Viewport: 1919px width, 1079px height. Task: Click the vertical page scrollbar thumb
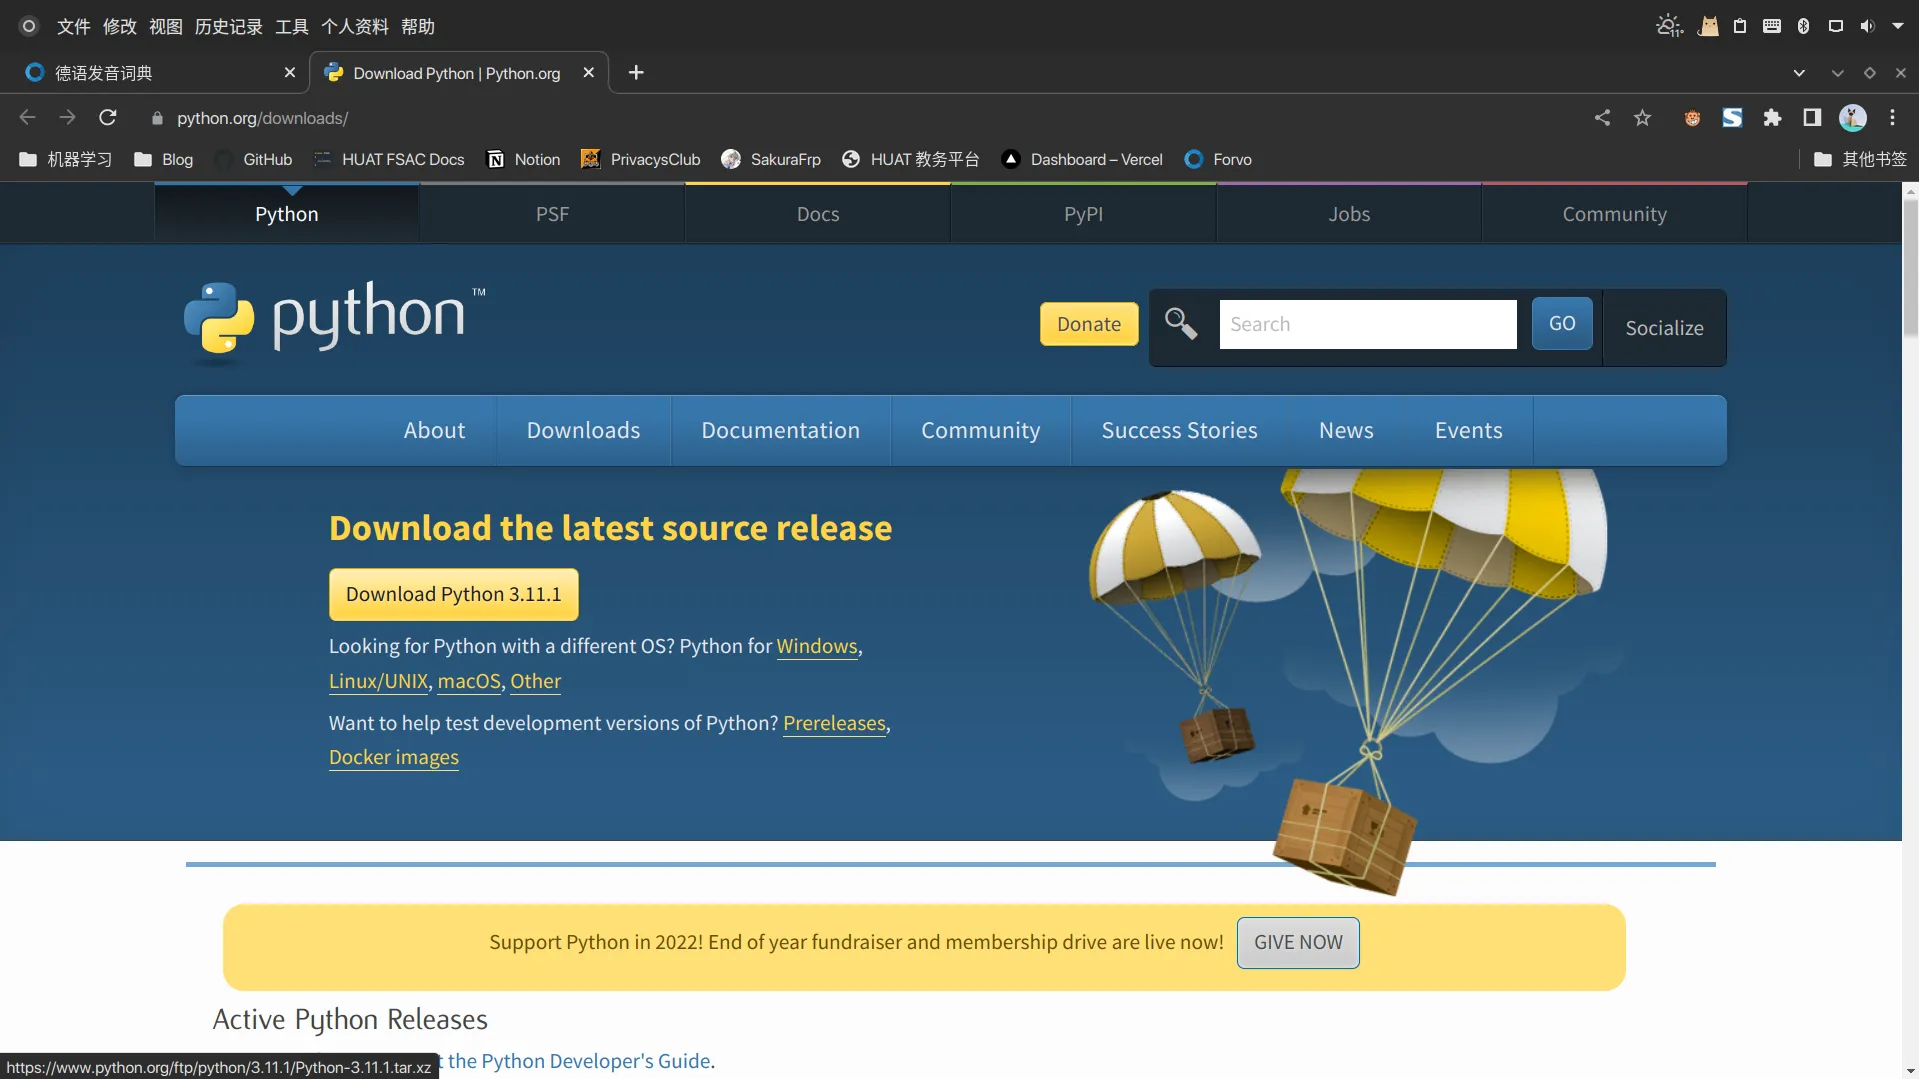(x=1910, y=268)
